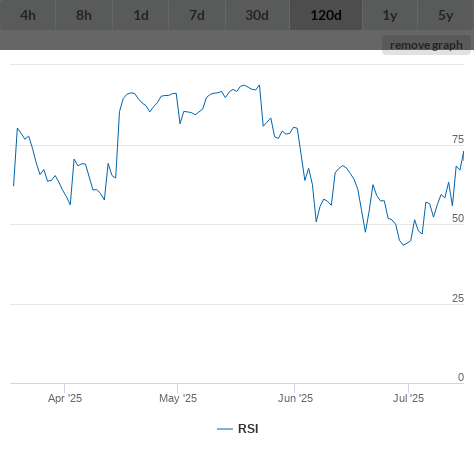
Task: Choose the 1d range option
Action: coord(141,15)
